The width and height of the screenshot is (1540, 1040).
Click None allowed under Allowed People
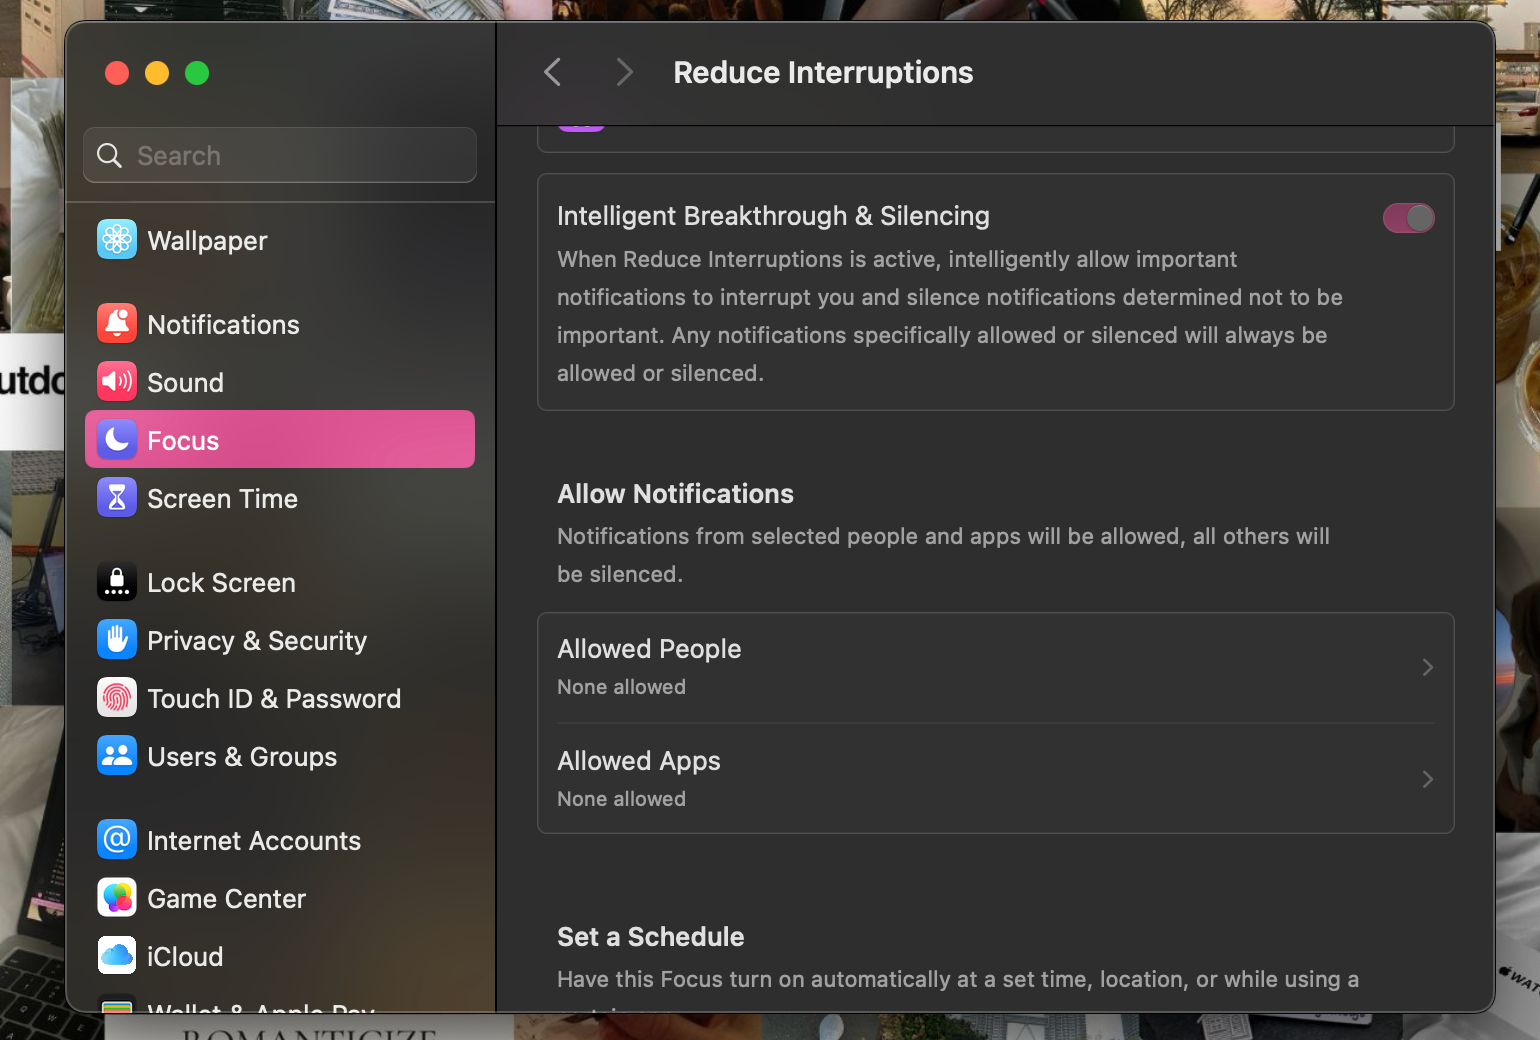[621, 687]
